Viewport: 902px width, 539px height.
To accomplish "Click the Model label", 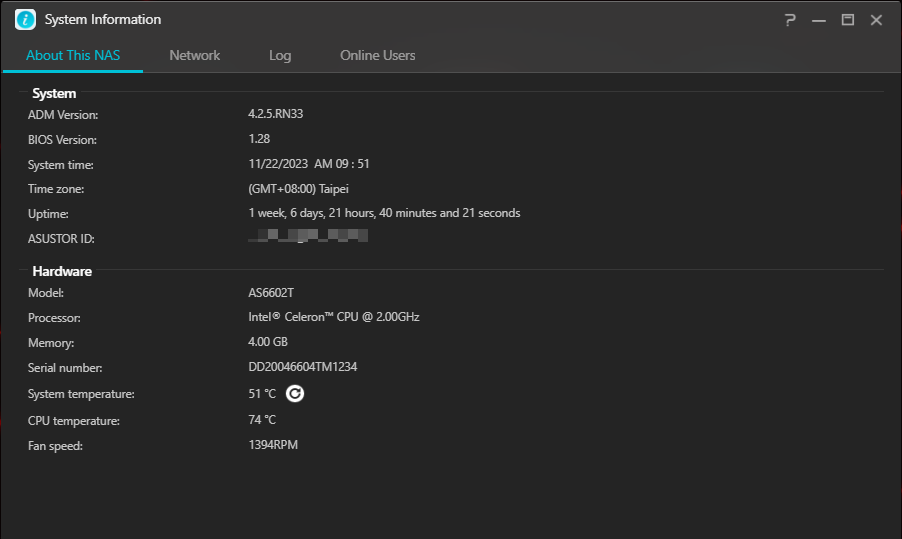I will click(x=45, y=293).
